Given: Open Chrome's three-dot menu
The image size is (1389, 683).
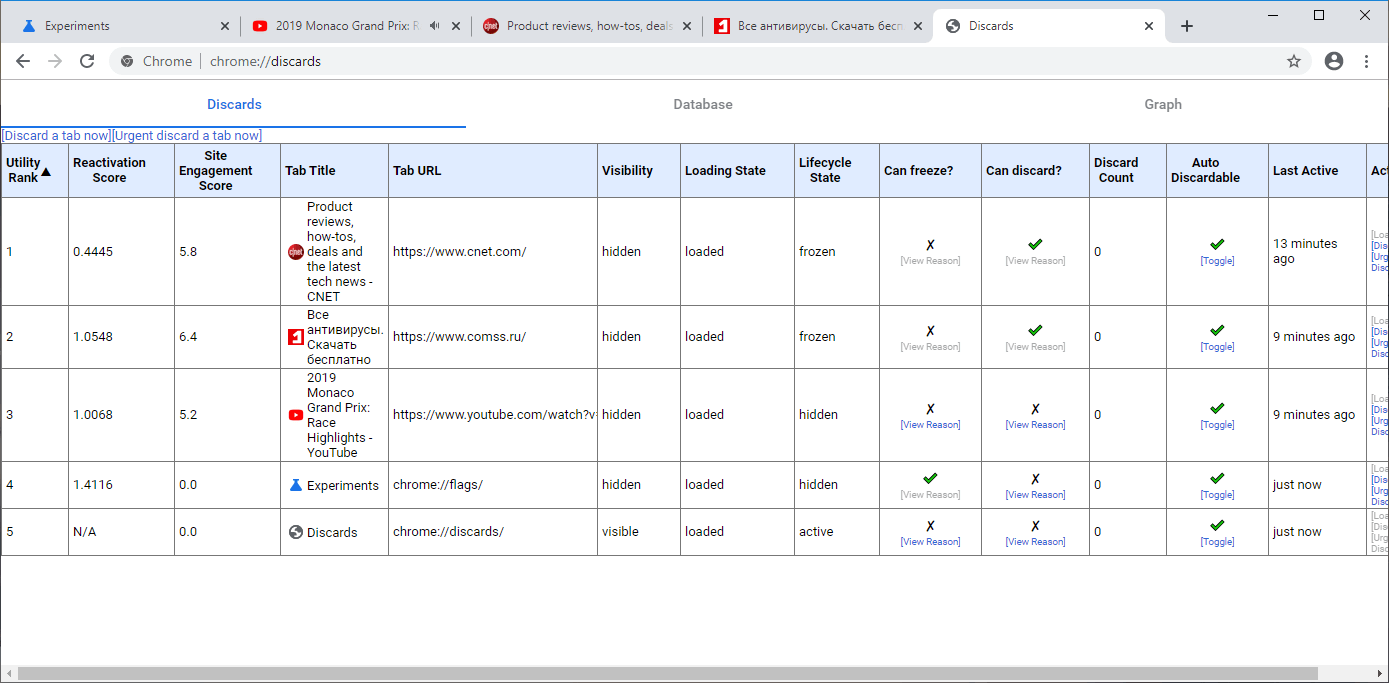Looking at the screenshot, I should pyautogui.click(x=1366, y=61).
